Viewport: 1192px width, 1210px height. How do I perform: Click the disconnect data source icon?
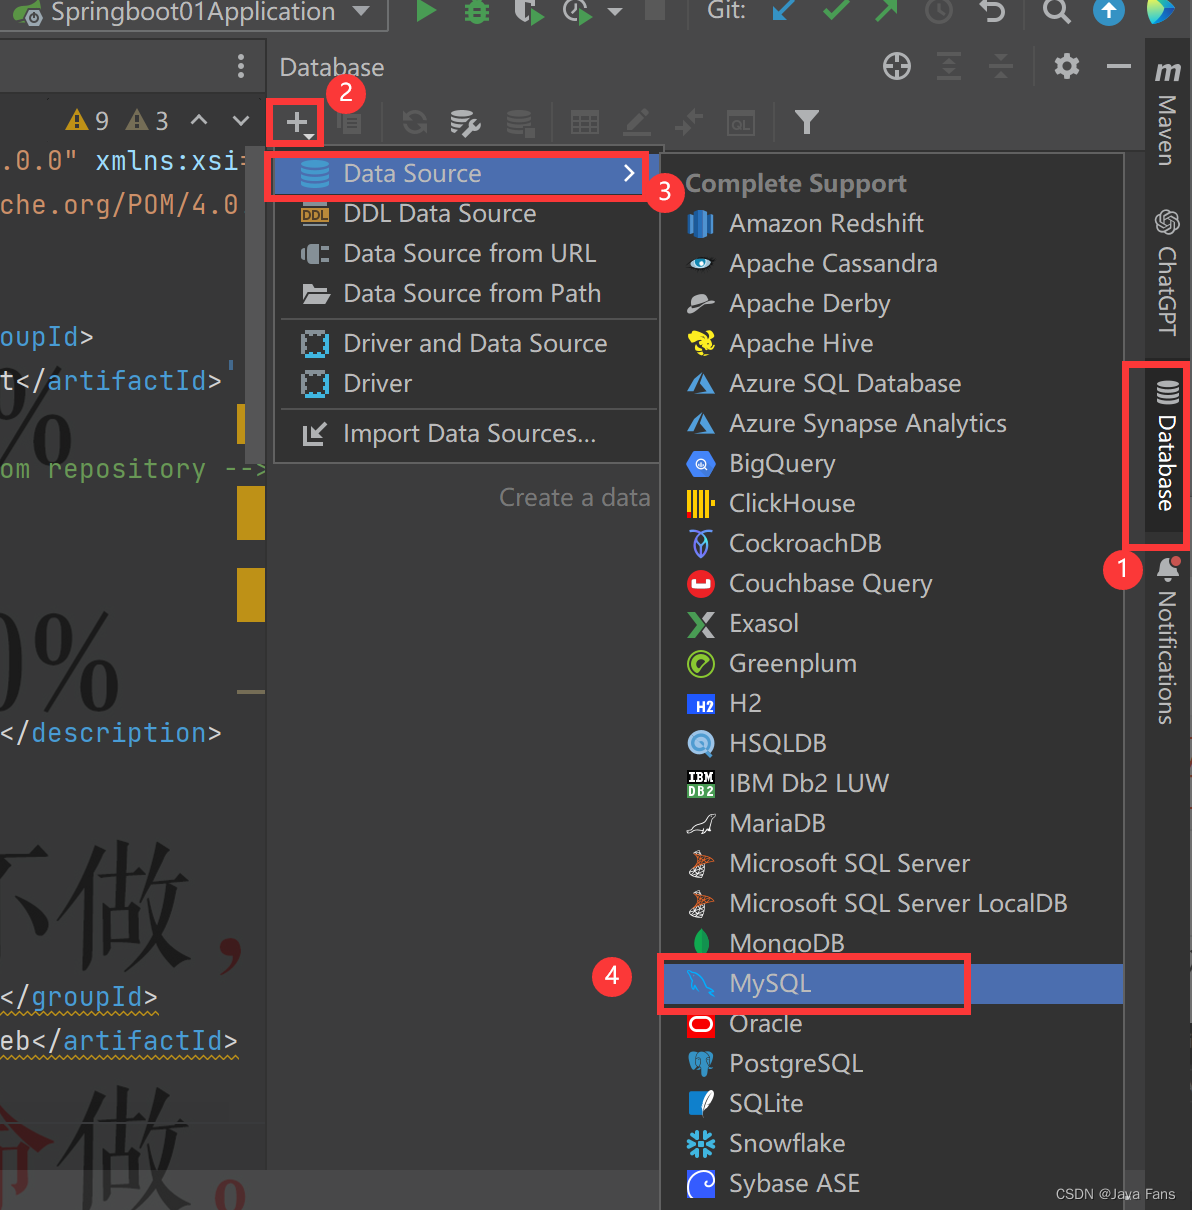tap(519, 123)
